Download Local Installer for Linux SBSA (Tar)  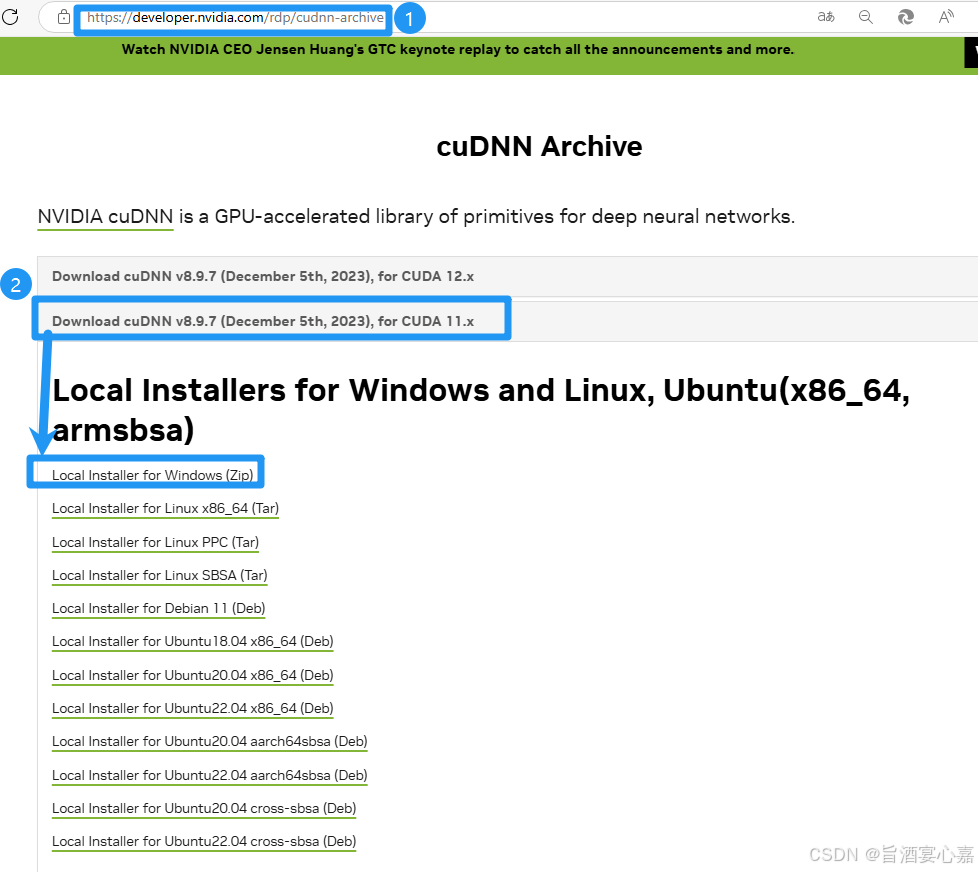160,575
